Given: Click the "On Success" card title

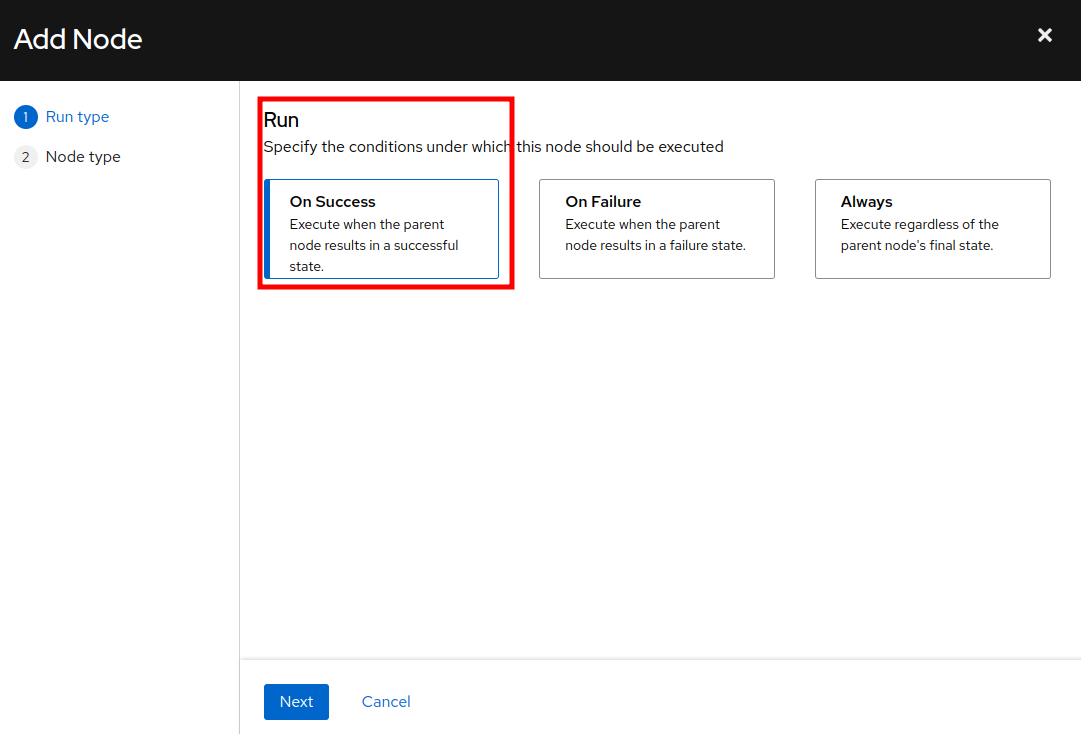Looking at the screenshot, I should (332, 202).
